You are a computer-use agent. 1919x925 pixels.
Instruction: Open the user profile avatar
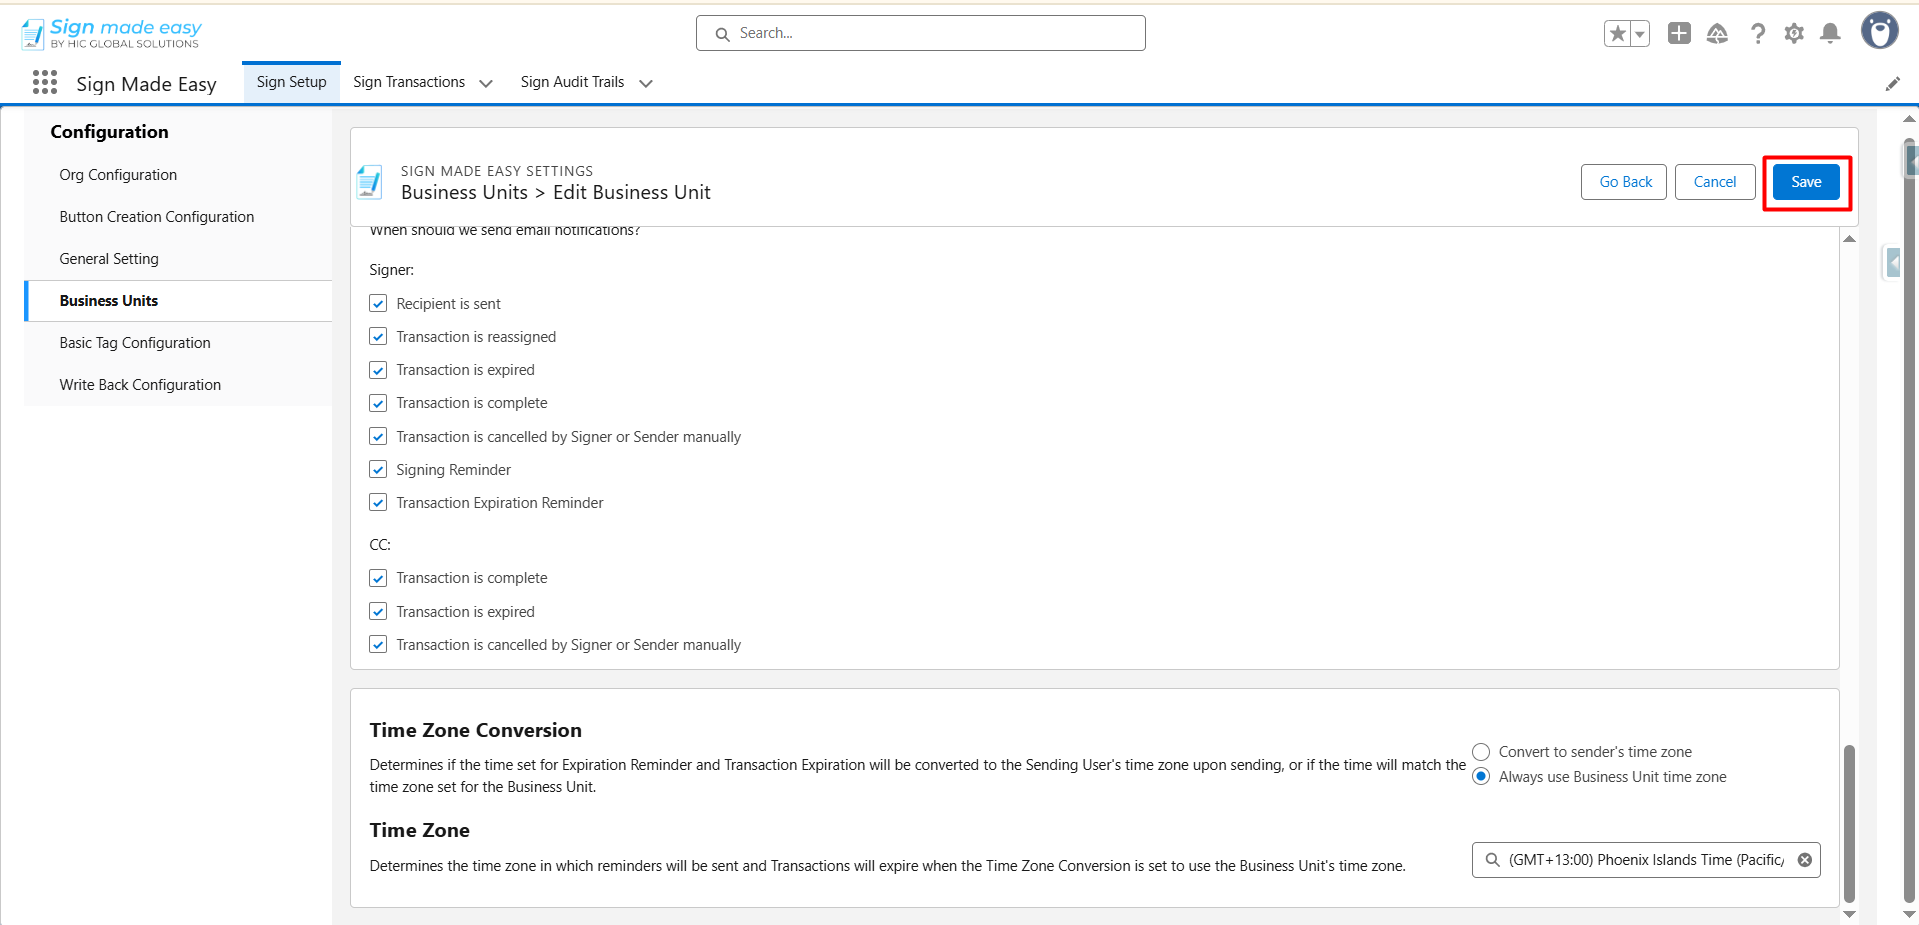[1879, 31]
